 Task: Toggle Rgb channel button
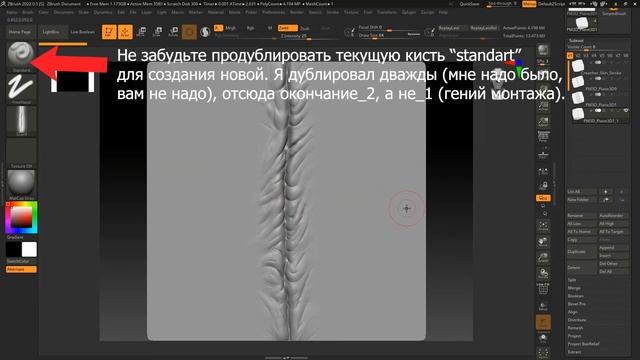(x=251, y=28)
